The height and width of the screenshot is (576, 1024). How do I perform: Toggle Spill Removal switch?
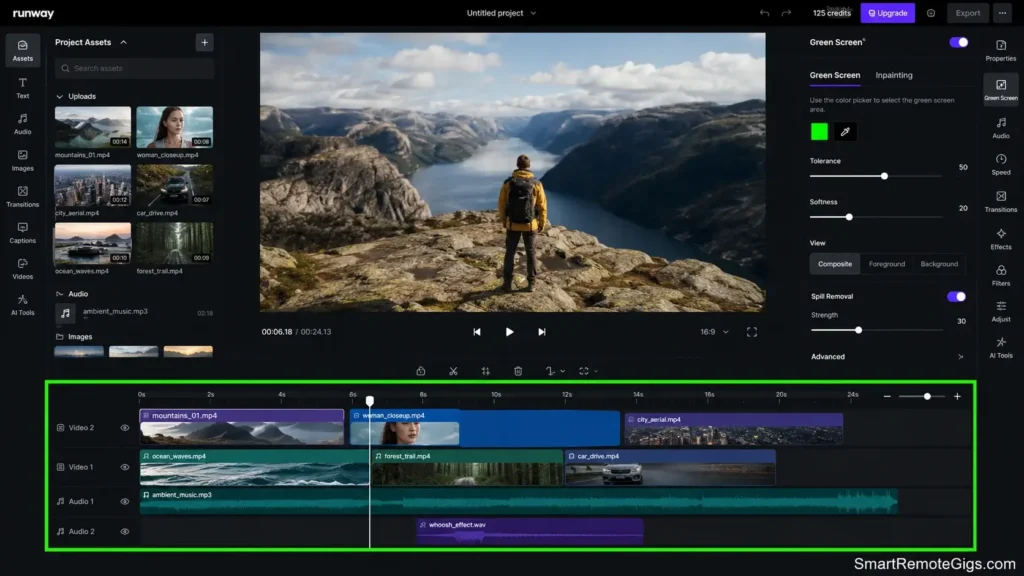tap(956, 296)
